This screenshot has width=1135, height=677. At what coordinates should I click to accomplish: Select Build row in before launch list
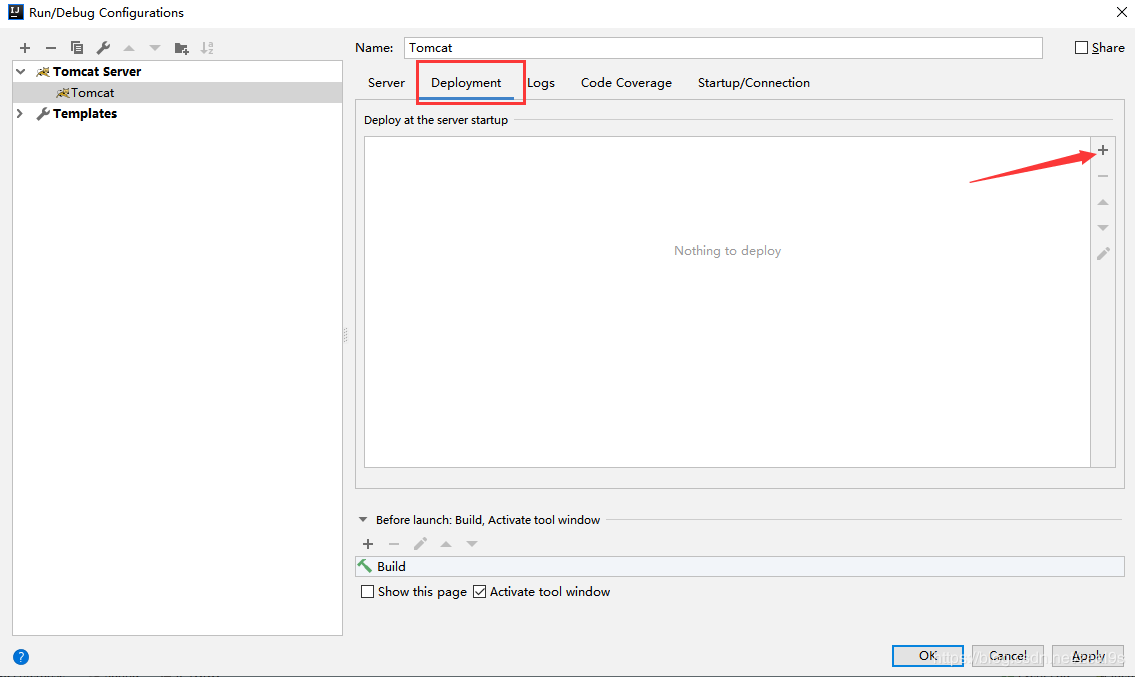740,566
